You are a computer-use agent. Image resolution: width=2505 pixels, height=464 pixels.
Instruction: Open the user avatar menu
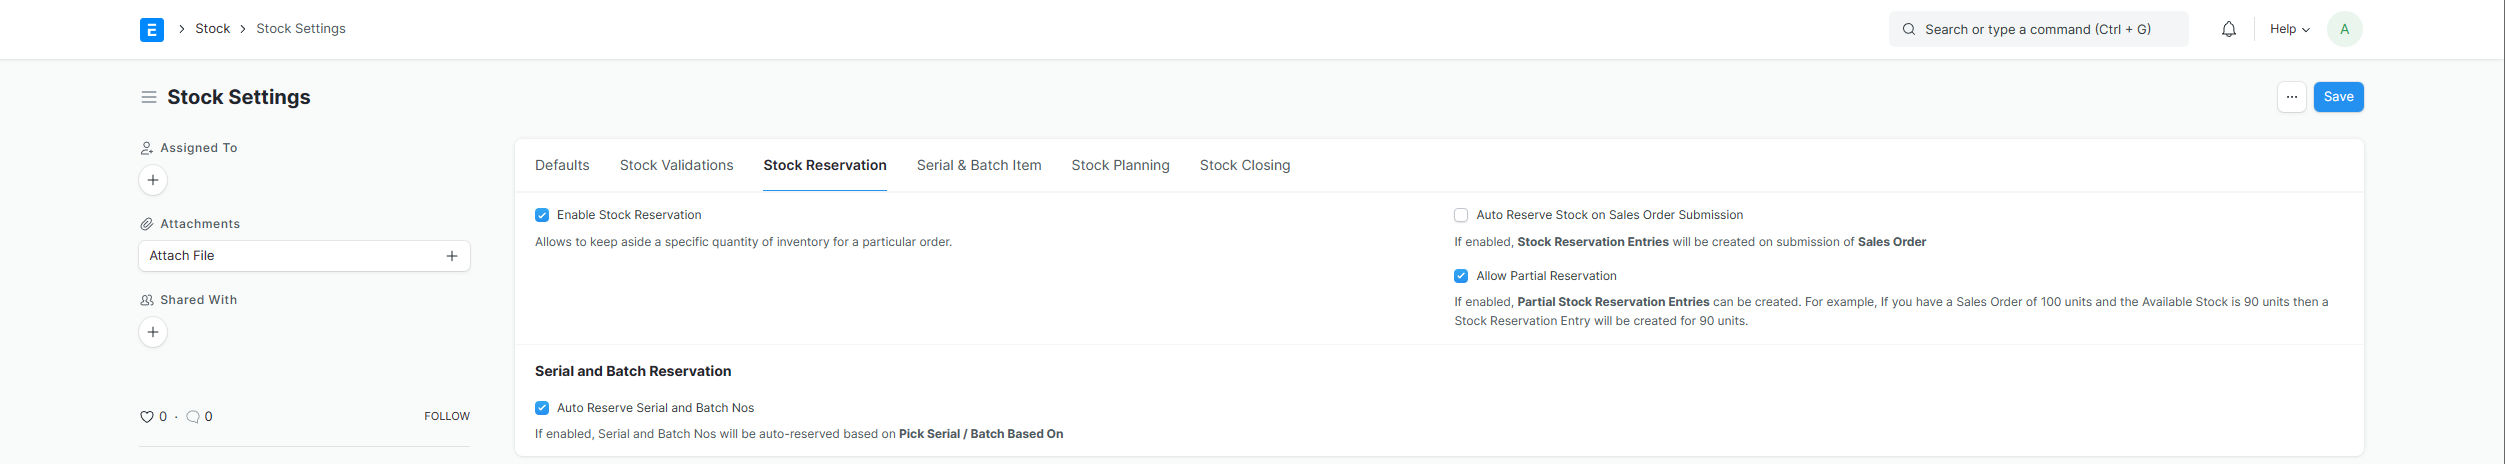(x=2344, y=29)
